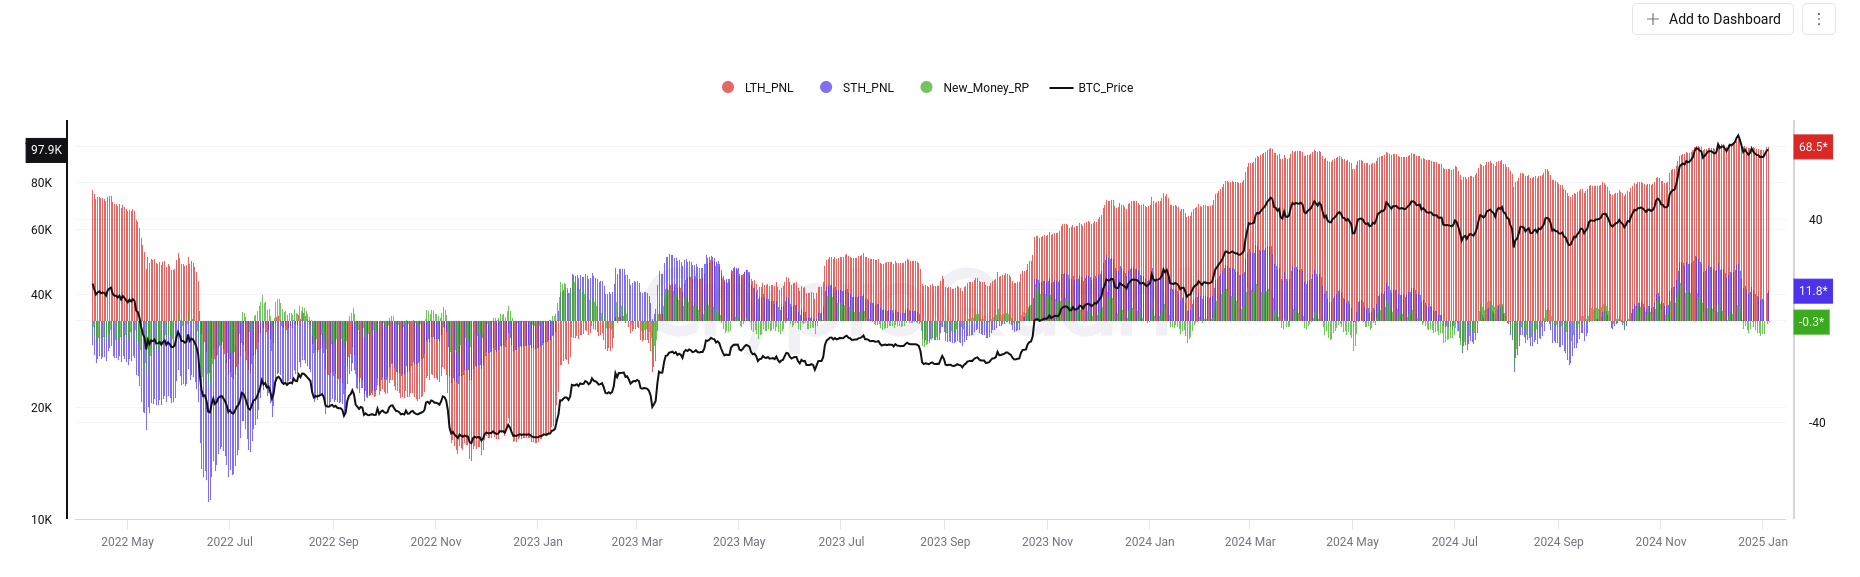1860x577 pixels.
Task: Expand chart options from the kebab menu
Action: coord(1818,19)
